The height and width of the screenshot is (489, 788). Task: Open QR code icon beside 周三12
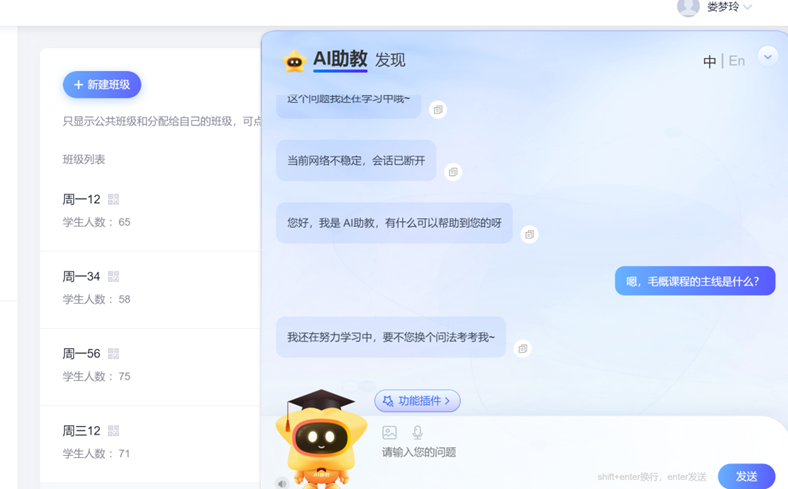113,431
